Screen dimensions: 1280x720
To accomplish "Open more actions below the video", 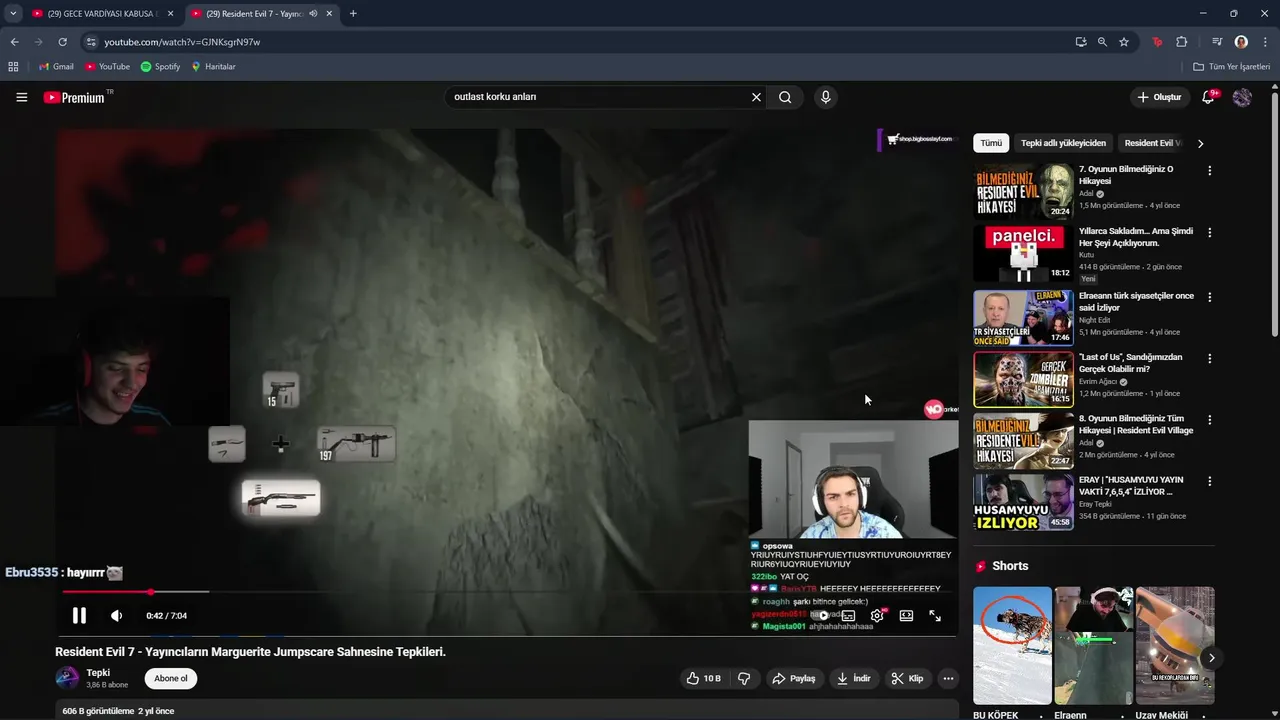I will (x=948, y=678).
